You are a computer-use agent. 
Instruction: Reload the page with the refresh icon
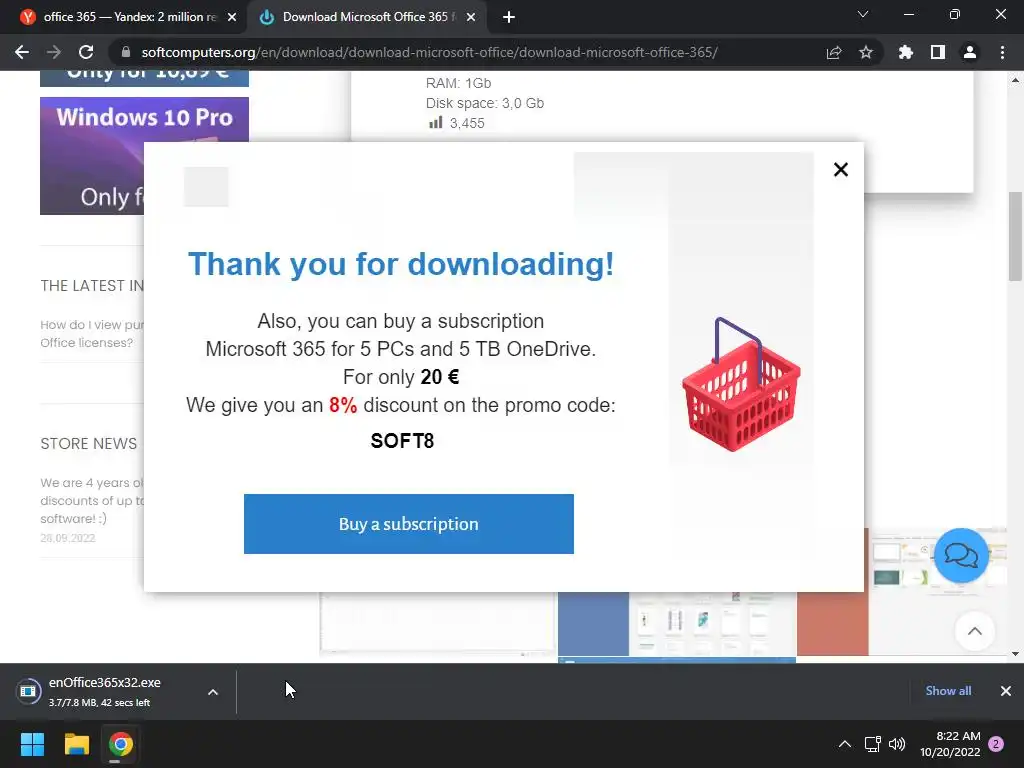[86, 52]
